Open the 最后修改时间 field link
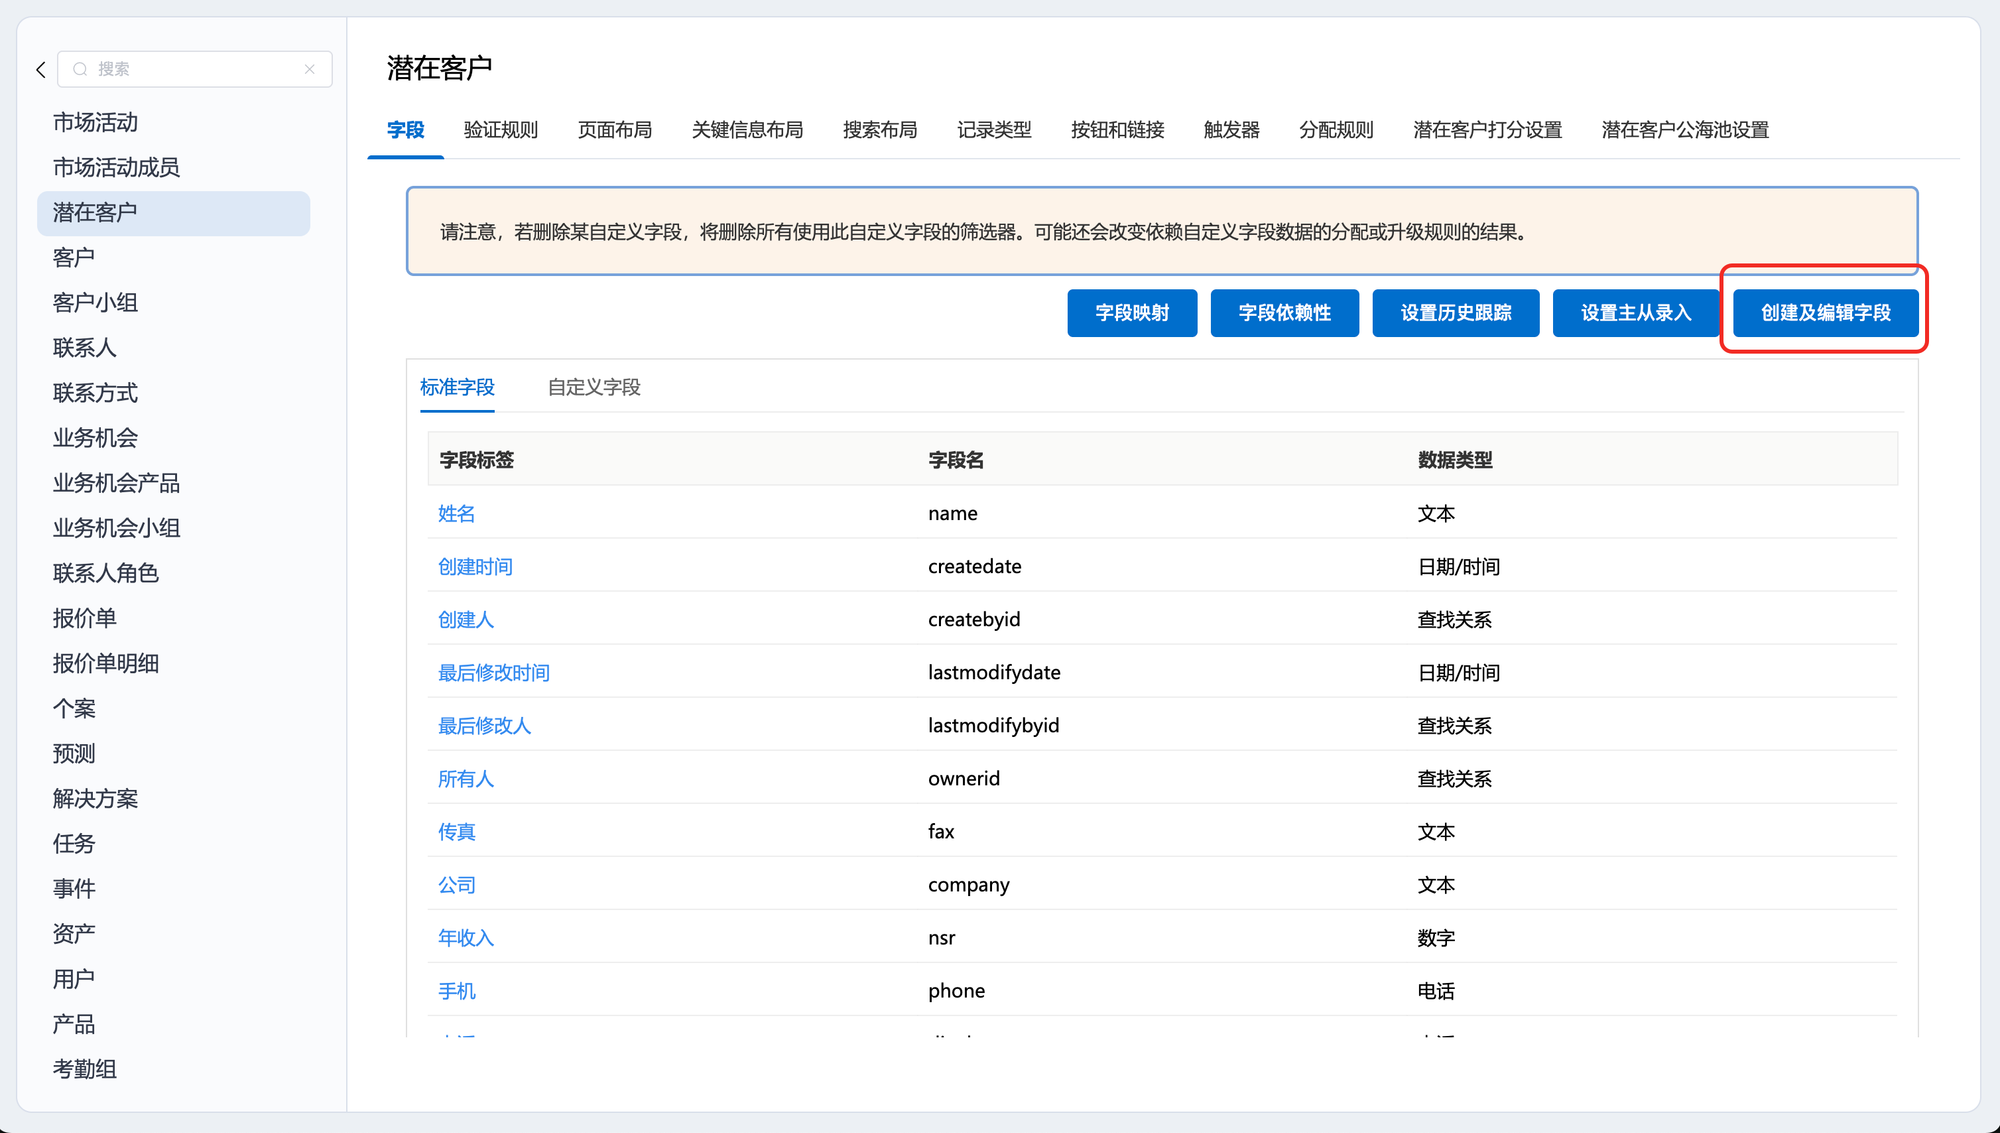Viewport: 2000px width, 1133px height. click(493, 672)
